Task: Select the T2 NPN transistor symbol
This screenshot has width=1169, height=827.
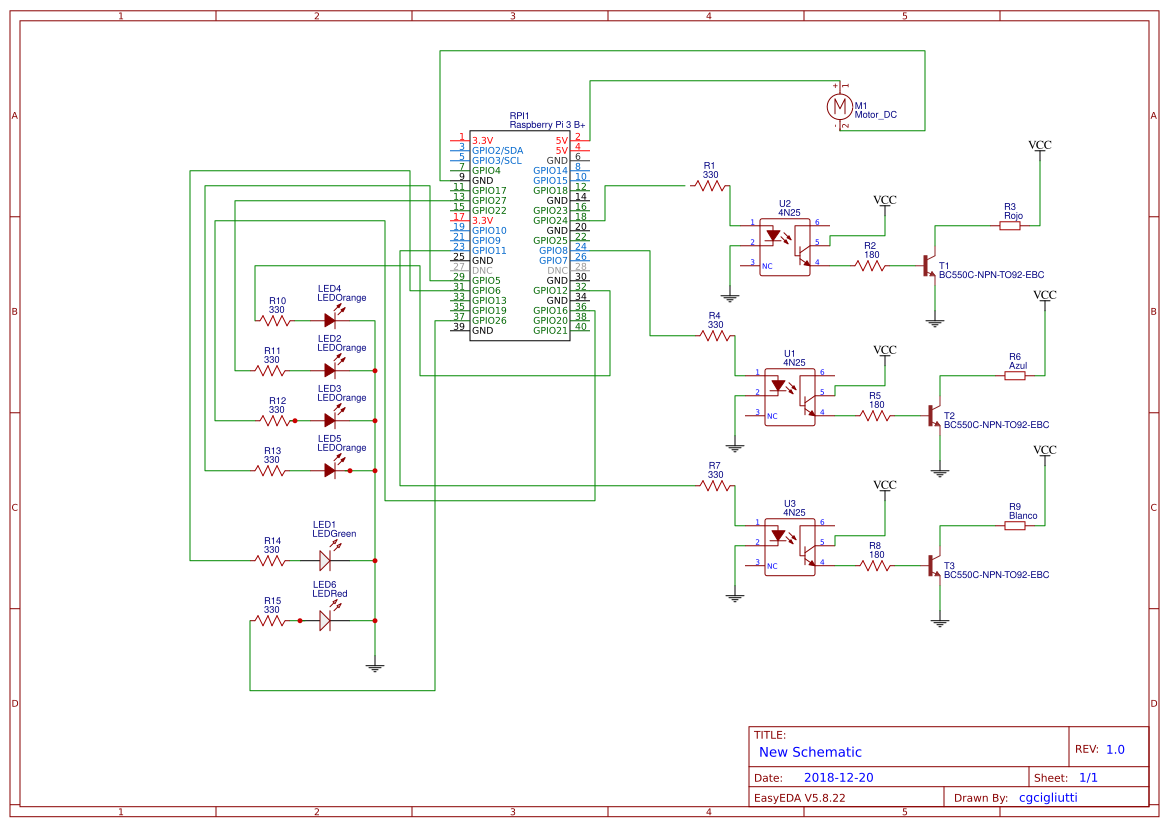Action: coord(934,415)
